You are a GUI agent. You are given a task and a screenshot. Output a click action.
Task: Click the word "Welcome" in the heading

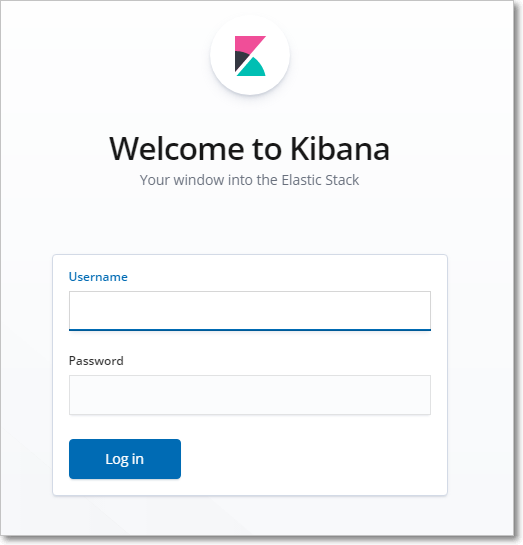pos(177,149)
